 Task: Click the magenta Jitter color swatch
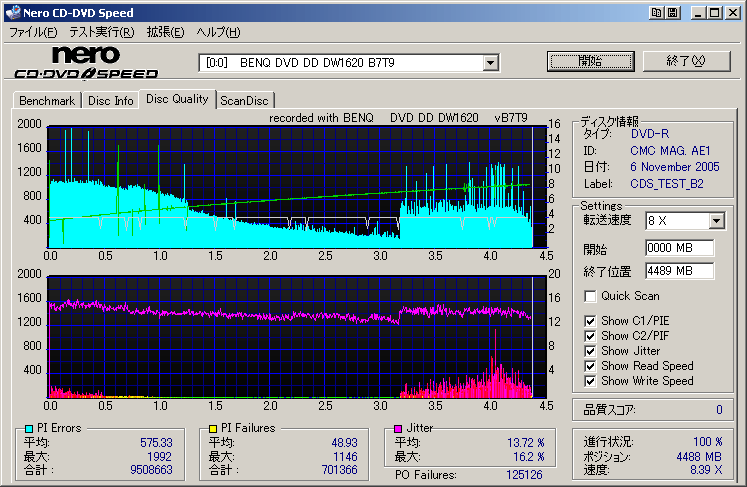pyautogui.click(x=398, y=428)
